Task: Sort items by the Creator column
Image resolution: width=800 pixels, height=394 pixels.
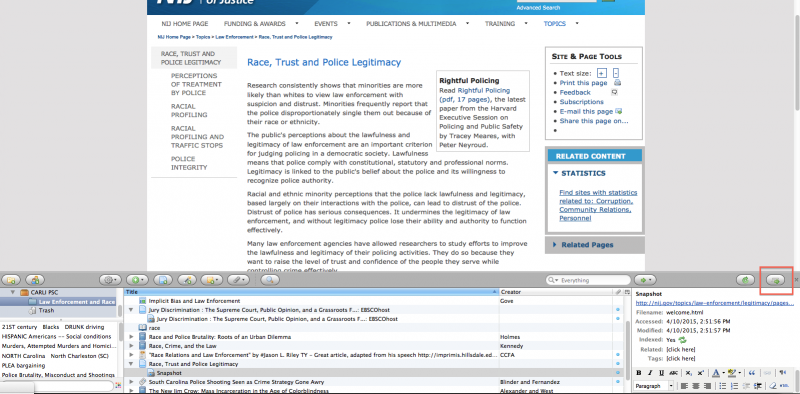Action: pos(555,292)
